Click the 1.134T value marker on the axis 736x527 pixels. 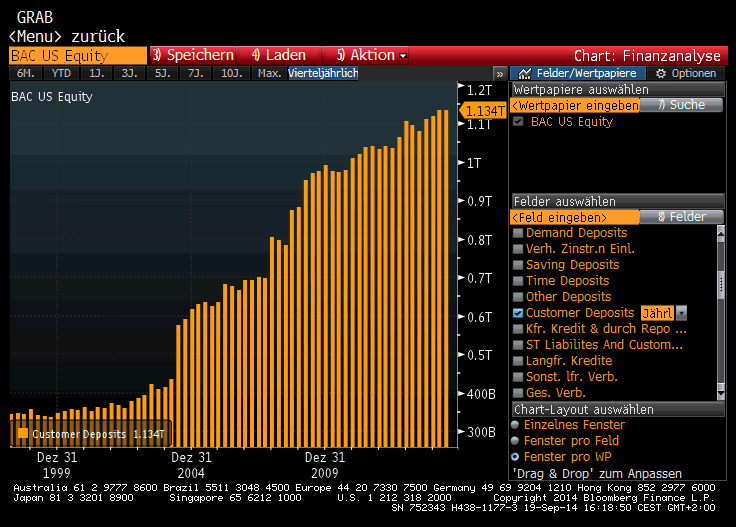(x=484, y=111)
